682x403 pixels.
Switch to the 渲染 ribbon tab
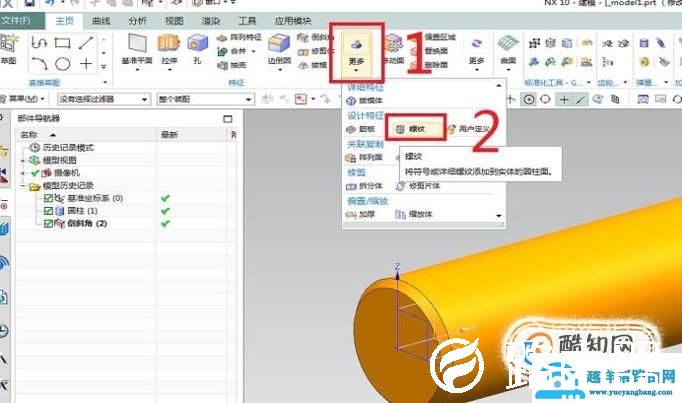(211, 21)
